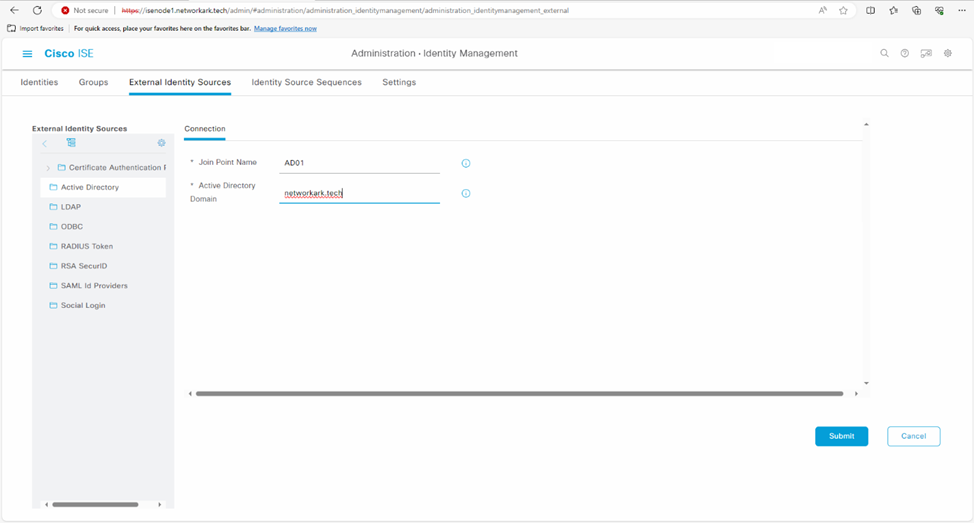This screenshot has width=974, height=523.
Task: Switch to the Identity Source Sequences tab
Action: click(x=306, y=82)
